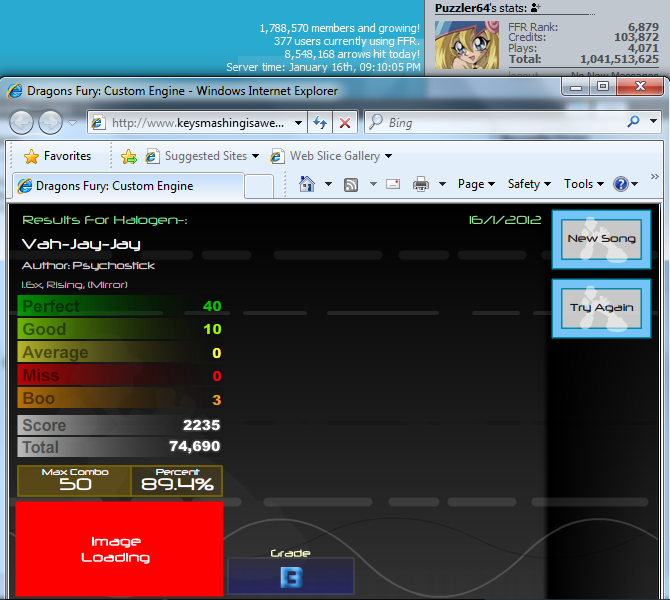Screen dimensions: 670x600
Task: Click the New Song button
Action: pos(601,239)
